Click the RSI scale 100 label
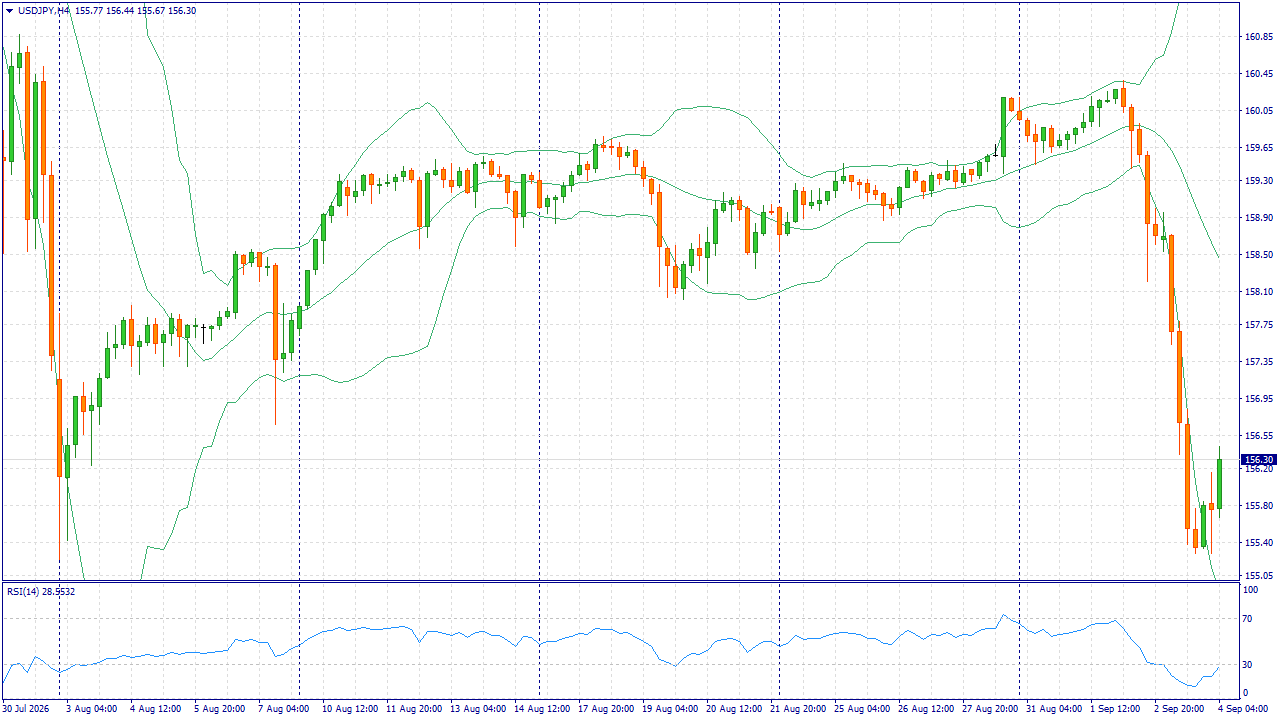The image size is (1280, 720). coord(1250,591)
